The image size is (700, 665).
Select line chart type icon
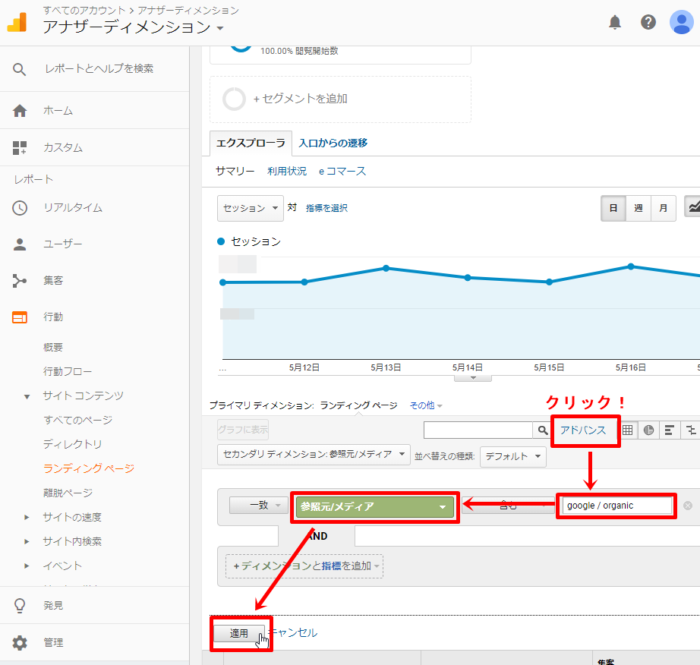point(693,207)
